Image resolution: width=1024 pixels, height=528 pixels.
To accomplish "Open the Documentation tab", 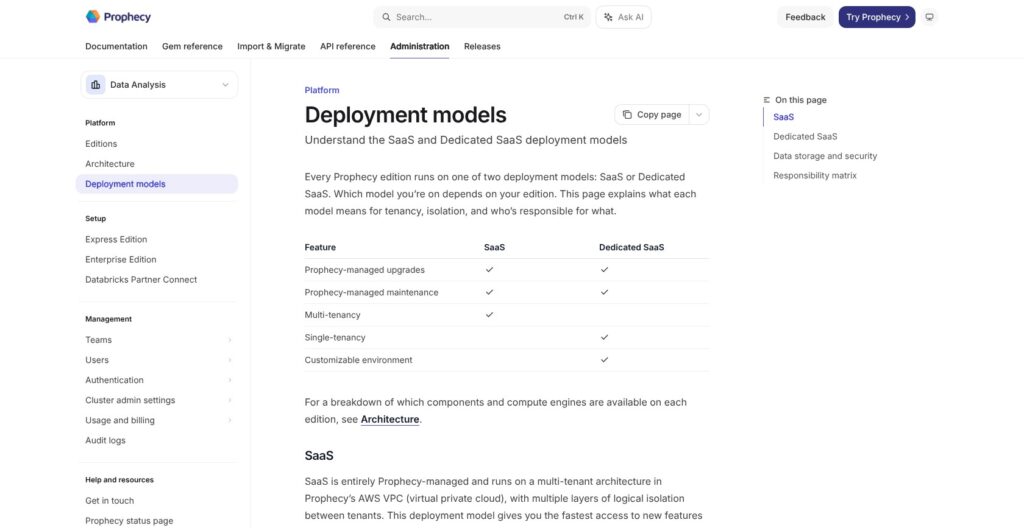I will (116, 46).
